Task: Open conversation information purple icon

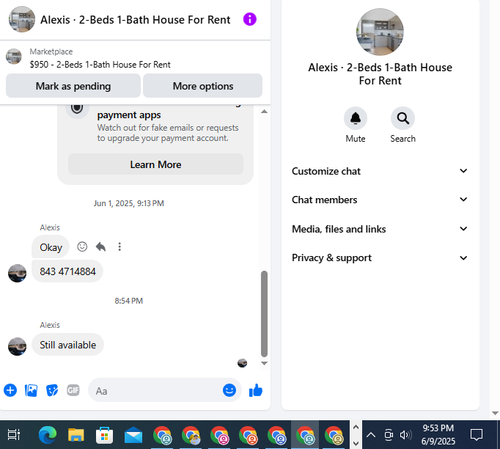Action: click(250, 19)
